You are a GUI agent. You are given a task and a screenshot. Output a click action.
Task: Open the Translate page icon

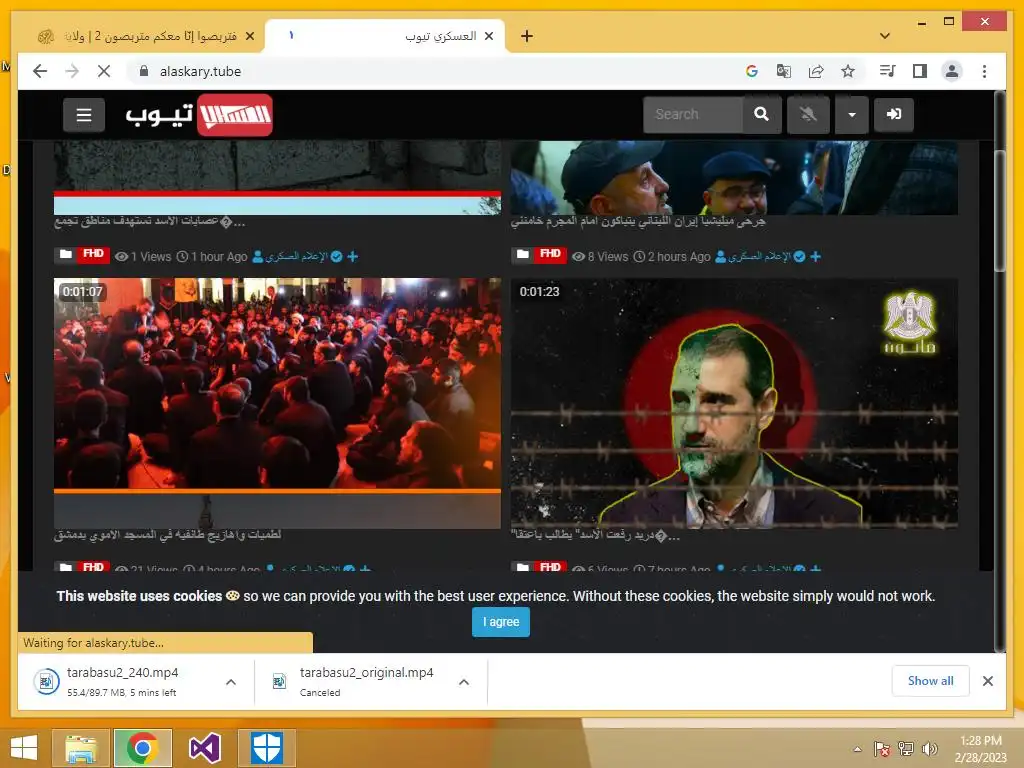[784, 71]
